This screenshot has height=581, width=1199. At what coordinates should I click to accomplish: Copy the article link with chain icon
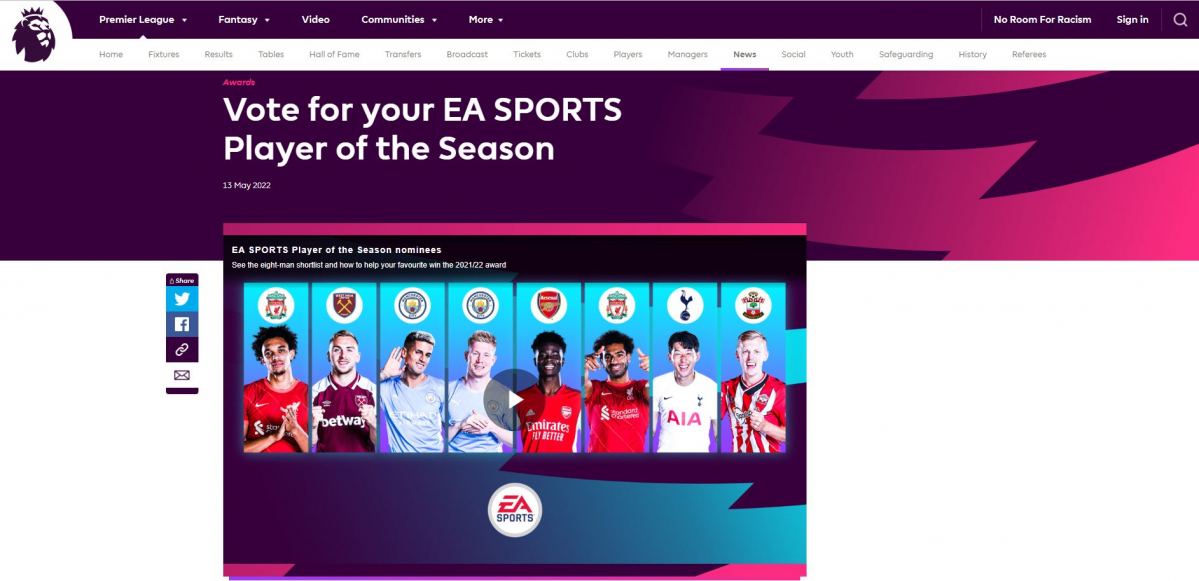click(182, 349)
